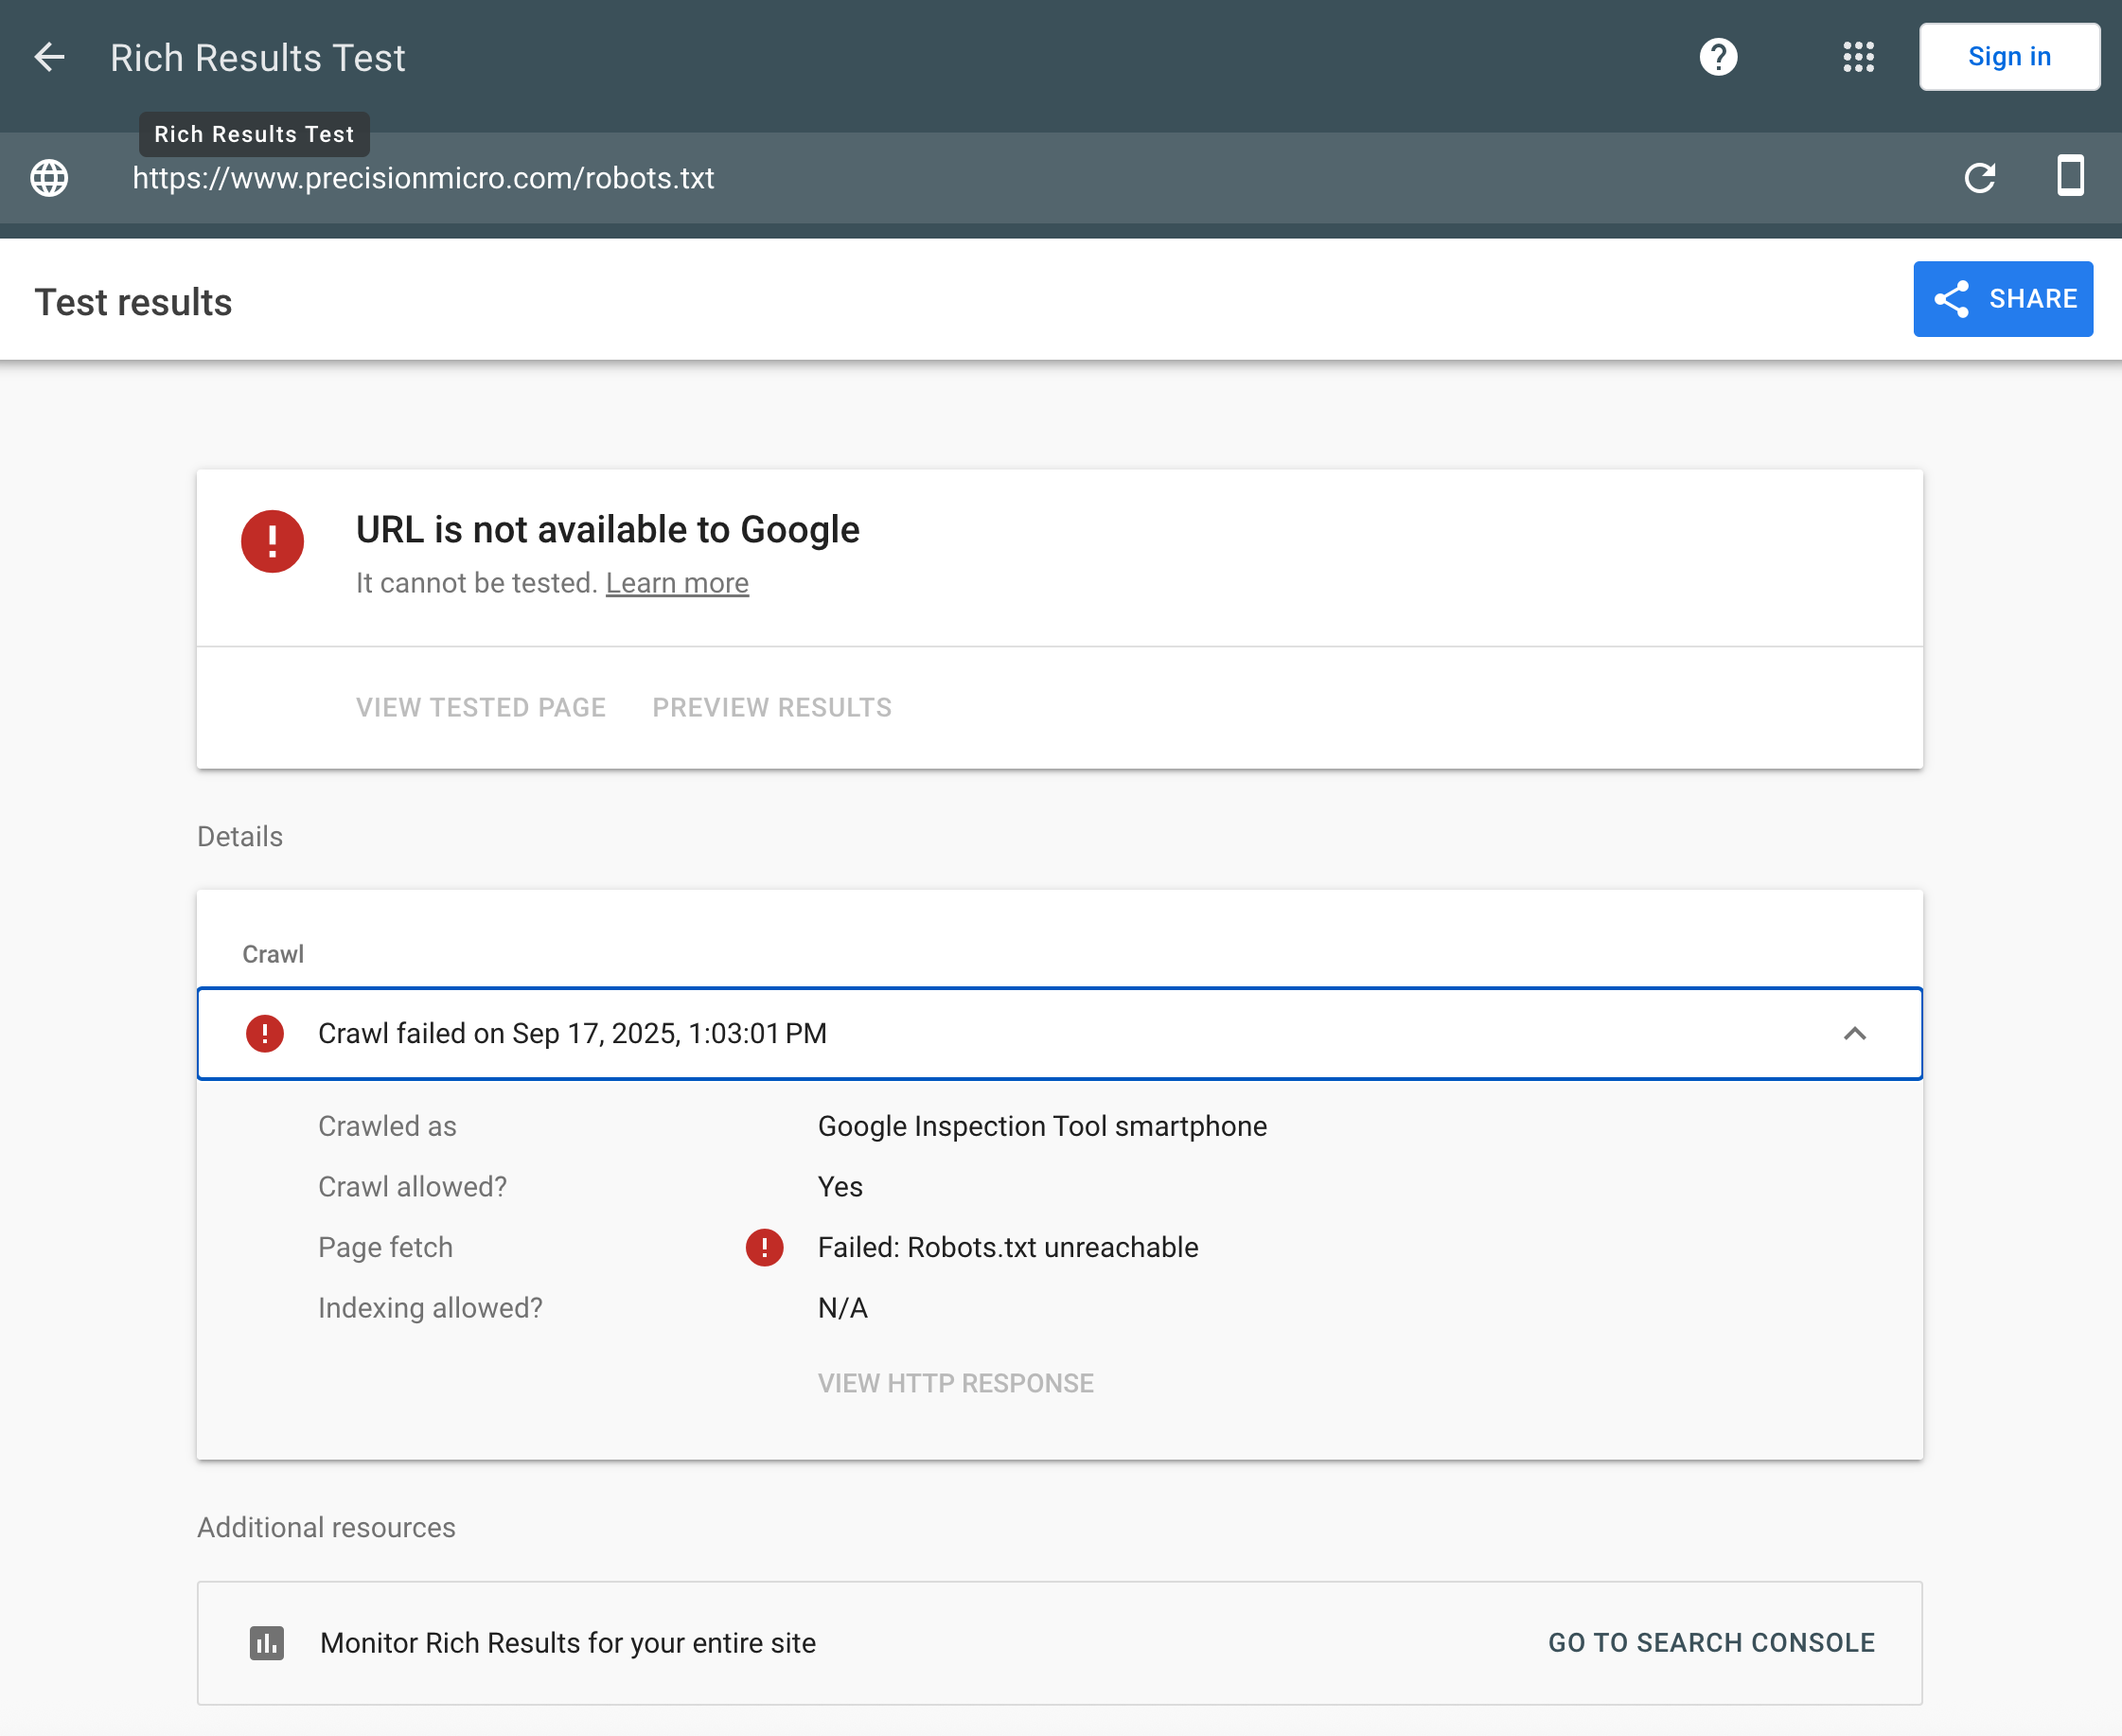Open the Google apps grid icon
The image size is (2122, 1736).
1858,57
